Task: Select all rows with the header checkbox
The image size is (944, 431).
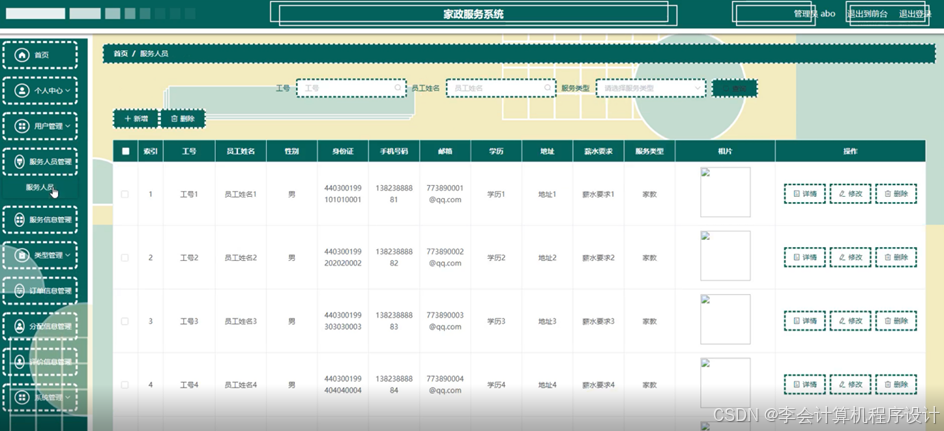Action: pos(125,151)
